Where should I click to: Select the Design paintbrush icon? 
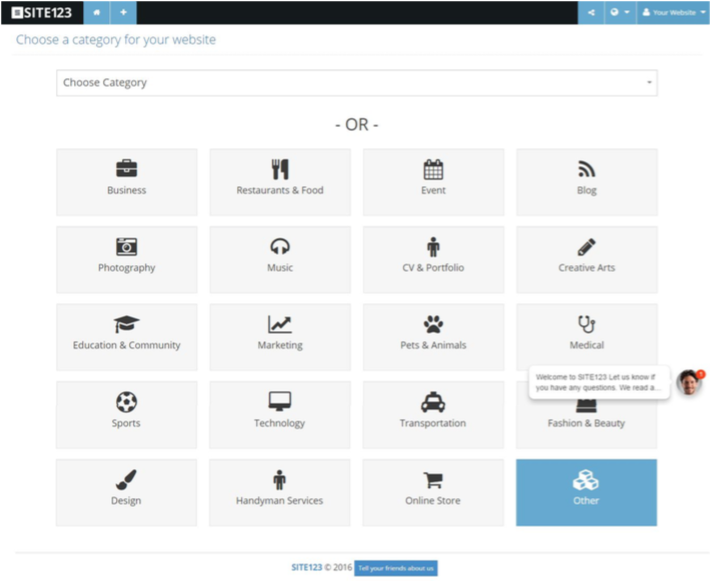126,480
